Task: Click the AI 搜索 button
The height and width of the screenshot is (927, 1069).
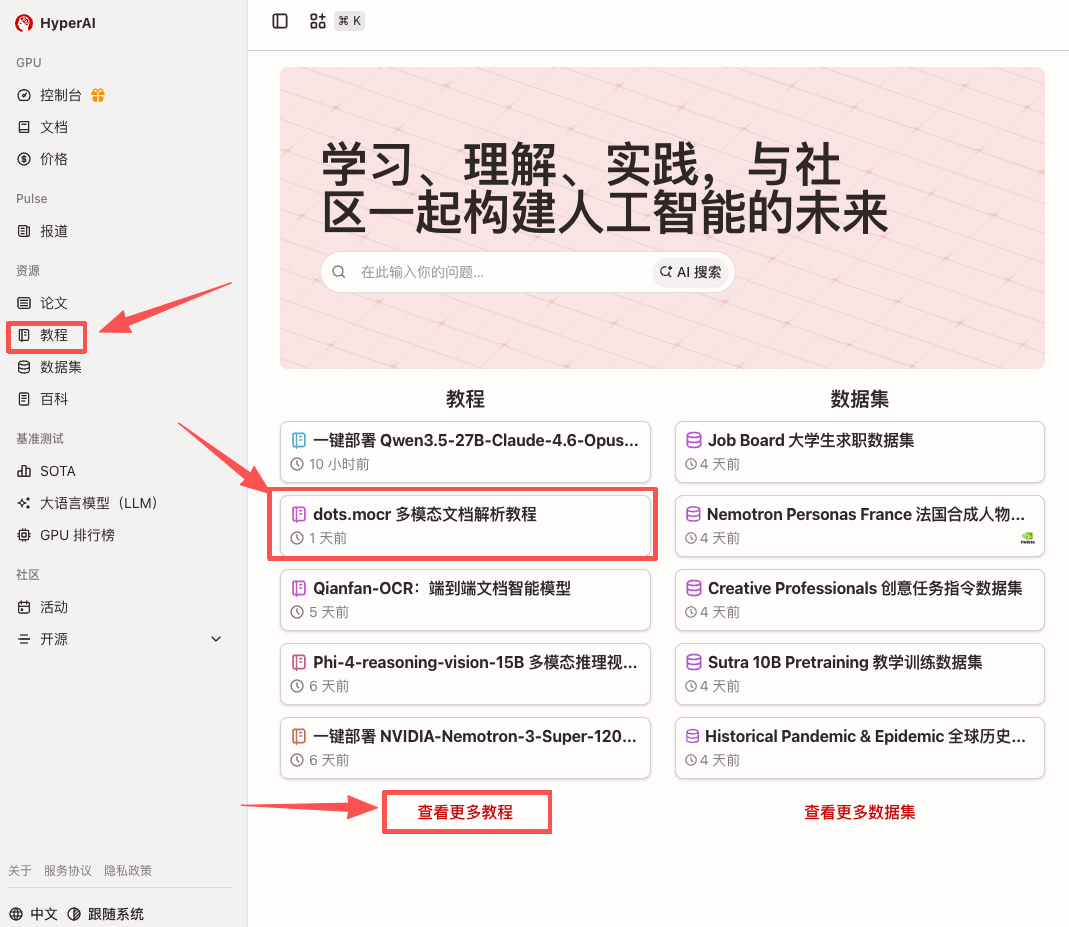Action: [691, 272]
